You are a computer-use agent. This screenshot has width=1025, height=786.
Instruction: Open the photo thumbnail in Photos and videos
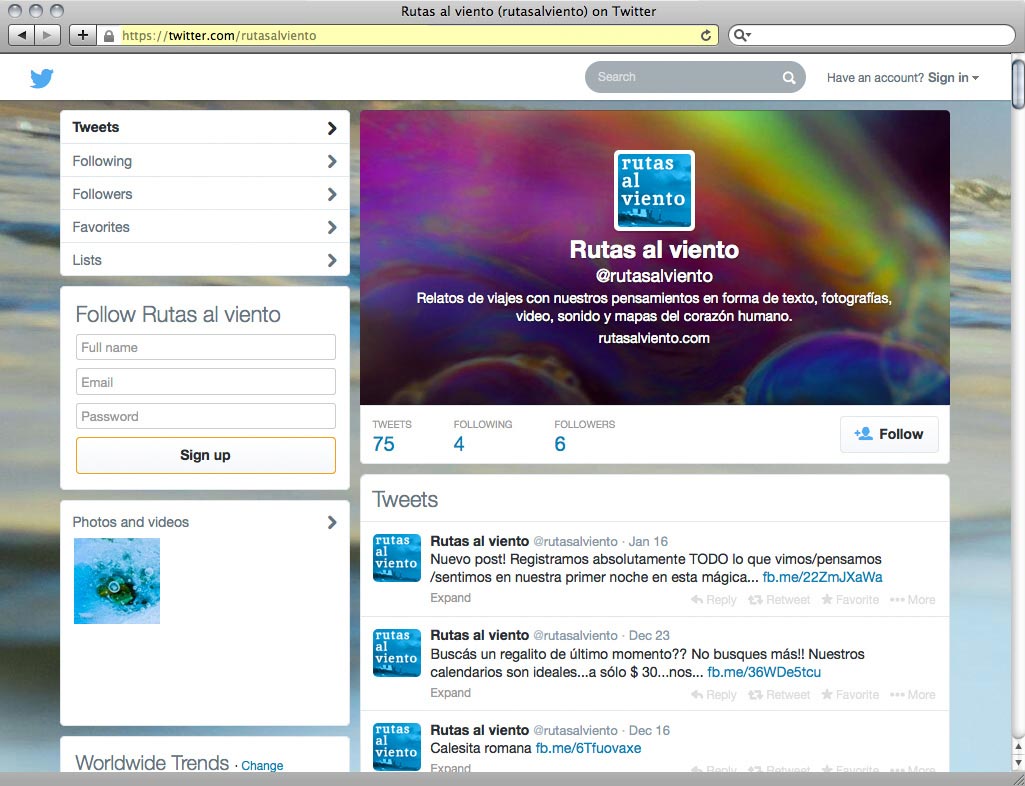click(117, 581)
